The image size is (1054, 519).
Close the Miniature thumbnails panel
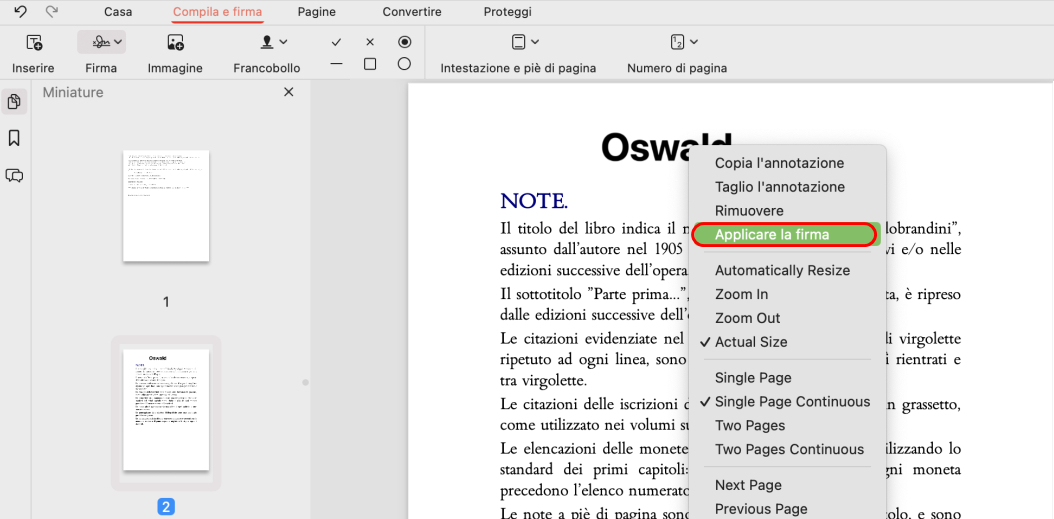(289, 92)
